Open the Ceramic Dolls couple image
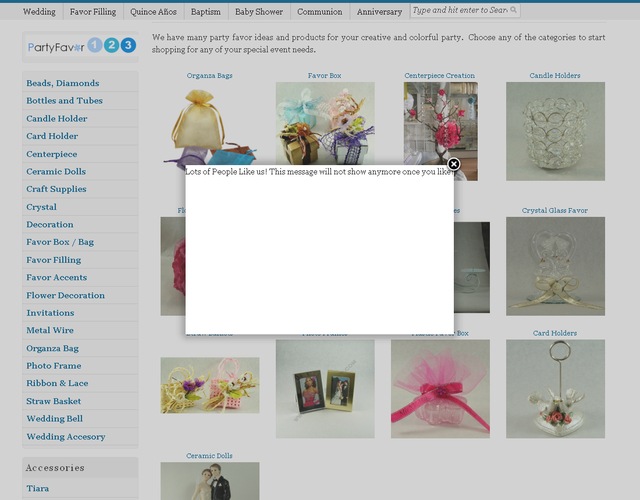 pyautogui.click(x=210, y=481)
